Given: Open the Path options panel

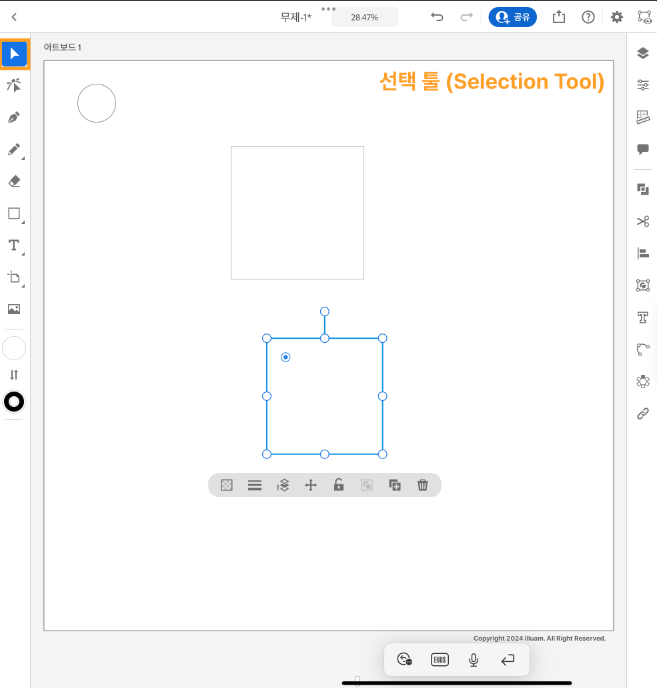Looking at the screenshot, I should [643, 349].
